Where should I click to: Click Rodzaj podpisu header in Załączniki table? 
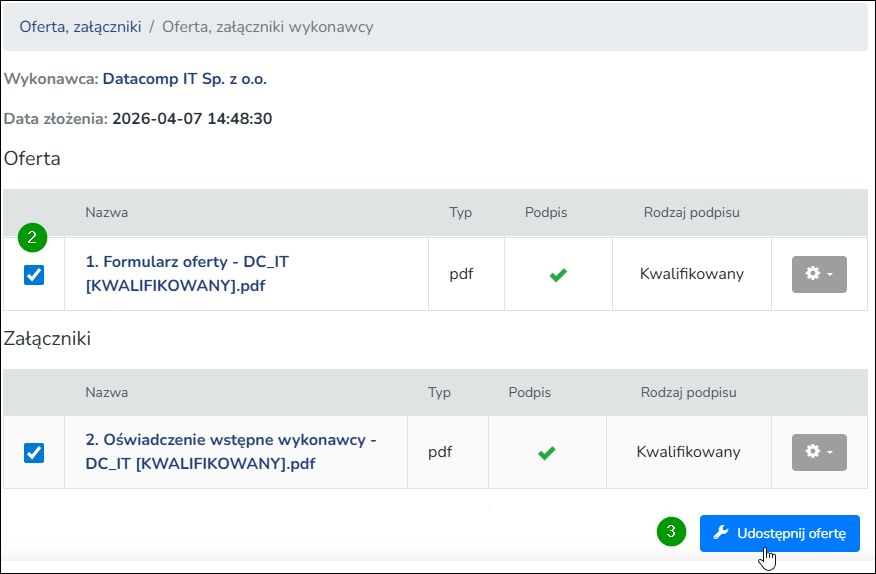688,392
